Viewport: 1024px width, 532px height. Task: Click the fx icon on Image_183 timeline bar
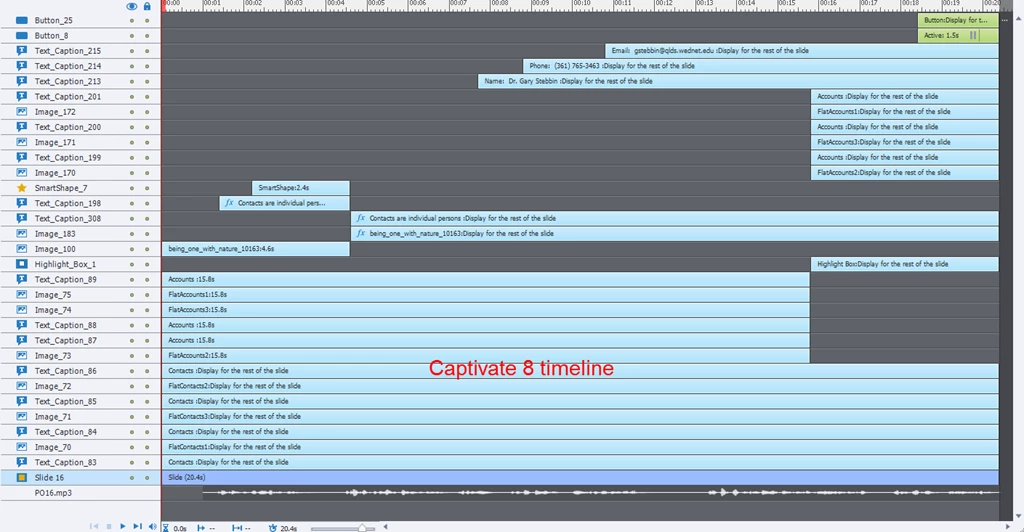[x=360, y=233]
